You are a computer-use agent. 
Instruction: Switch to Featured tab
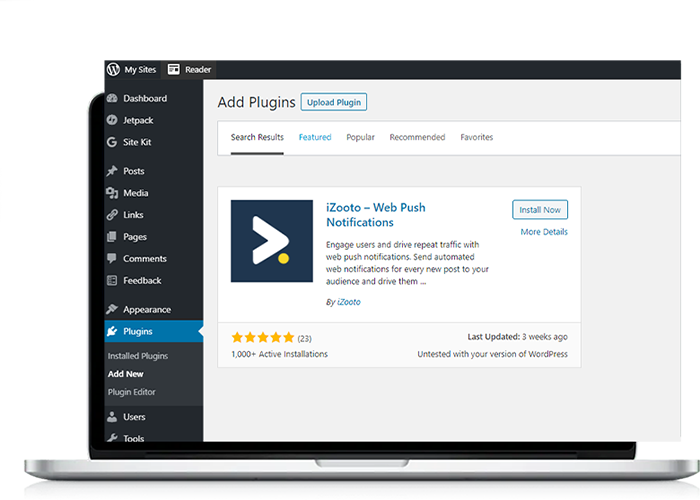pos(315,137)
